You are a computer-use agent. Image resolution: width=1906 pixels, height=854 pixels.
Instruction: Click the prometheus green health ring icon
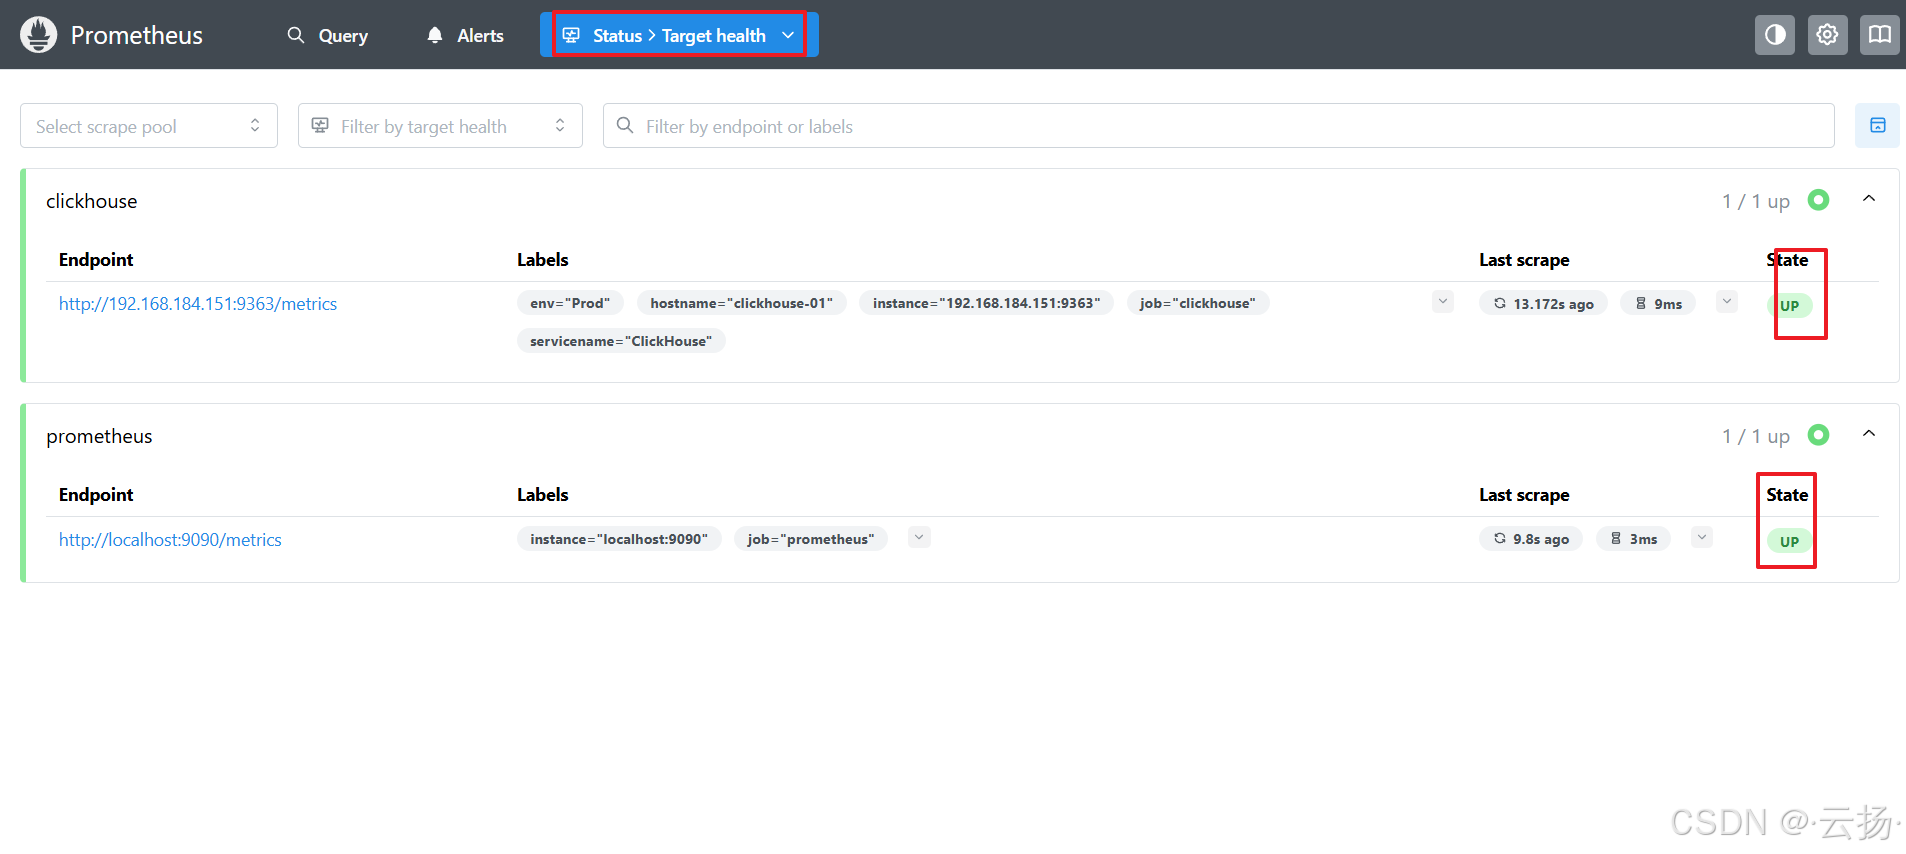[x=1818, y=435]
